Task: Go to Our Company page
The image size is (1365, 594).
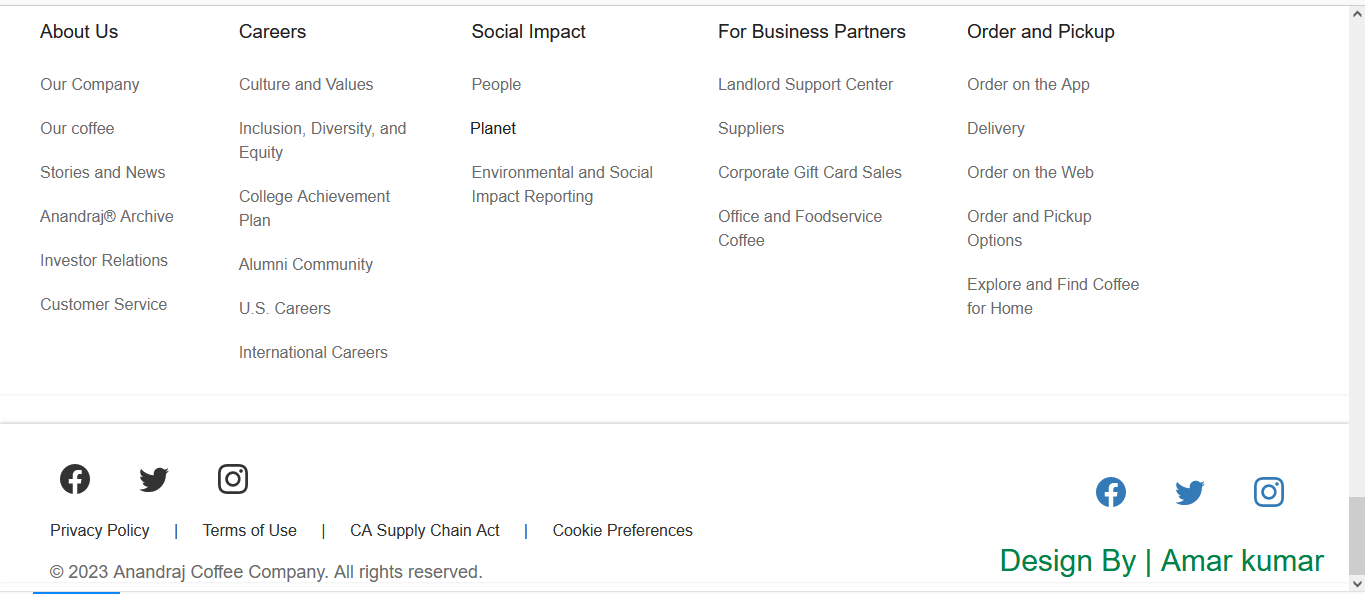Action: click(90, 85)
